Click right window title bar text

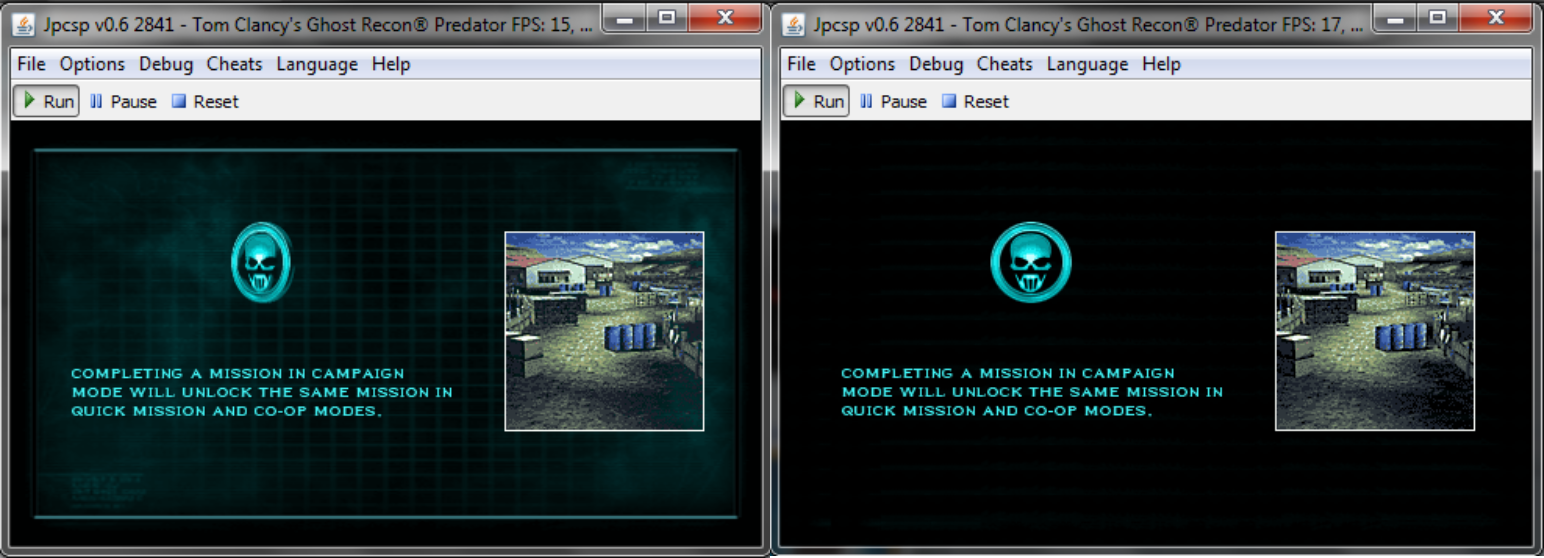(x=1089, y=24)
